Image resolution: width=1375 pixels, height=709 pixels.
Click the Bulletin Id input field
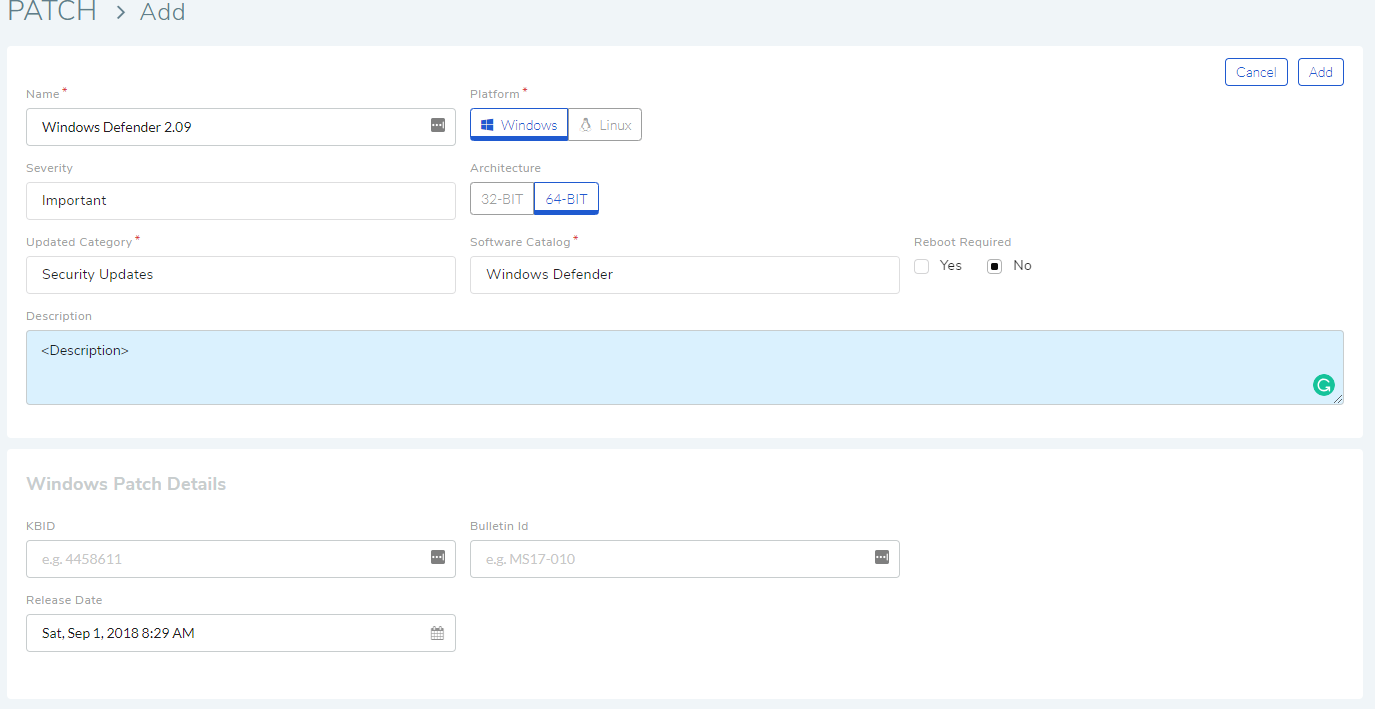[685, 559]
